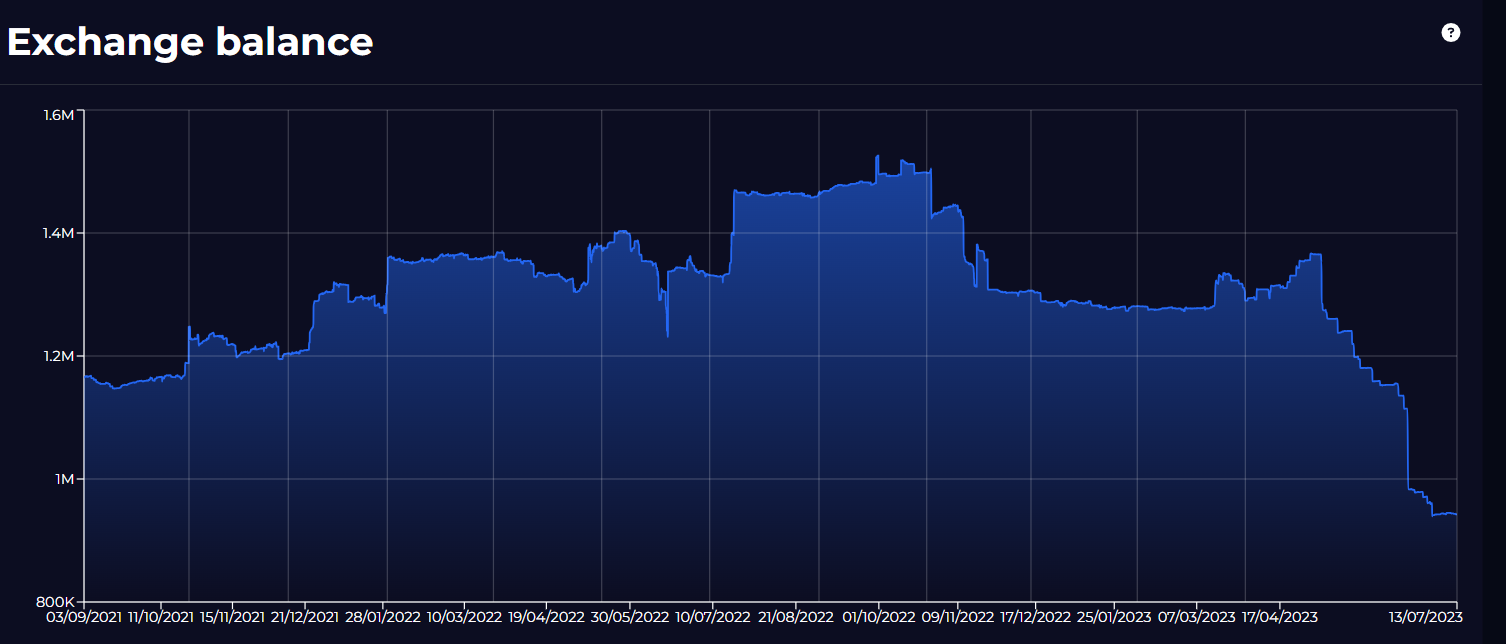Select the 21/12/2021 date label
Screen dimensions: 1506x644
point(306,617)
